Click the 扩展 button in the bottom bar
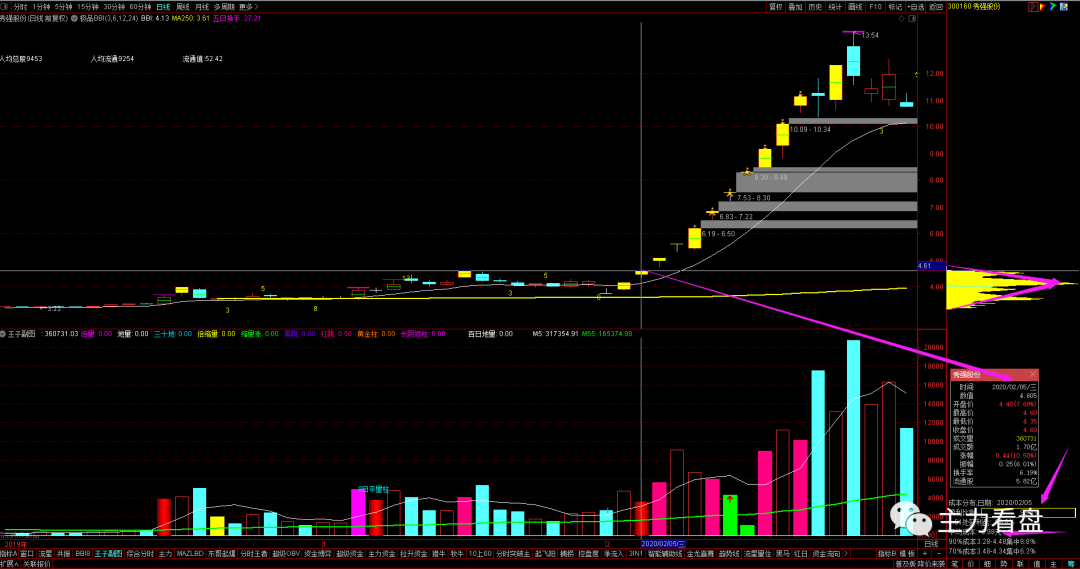 click(x=10, y=564)
